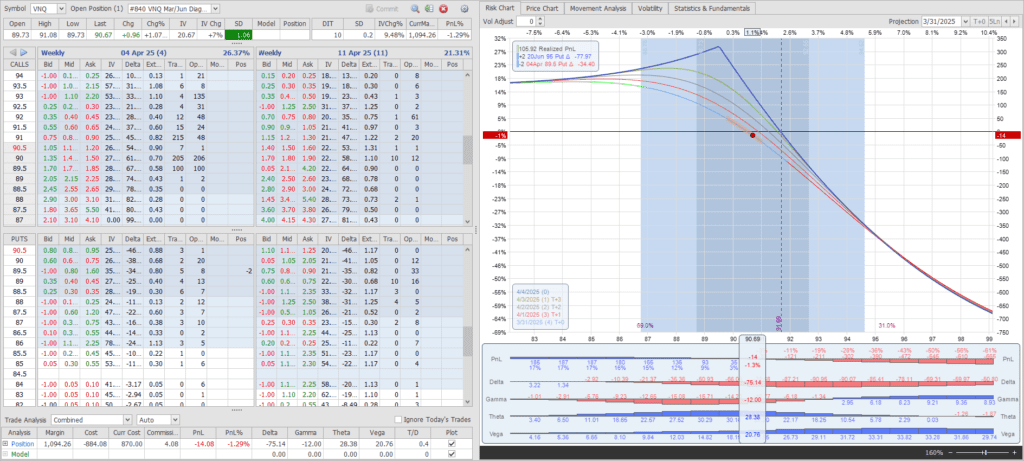Click the 11 Apr 25 (11) expiration header
The image size is (1024, 461).
[366, 52]
